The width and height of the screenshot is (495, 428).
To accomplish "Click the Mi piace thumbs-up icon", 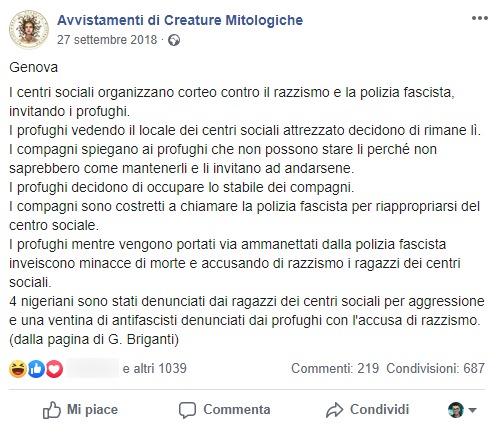I will pos(52,410).
